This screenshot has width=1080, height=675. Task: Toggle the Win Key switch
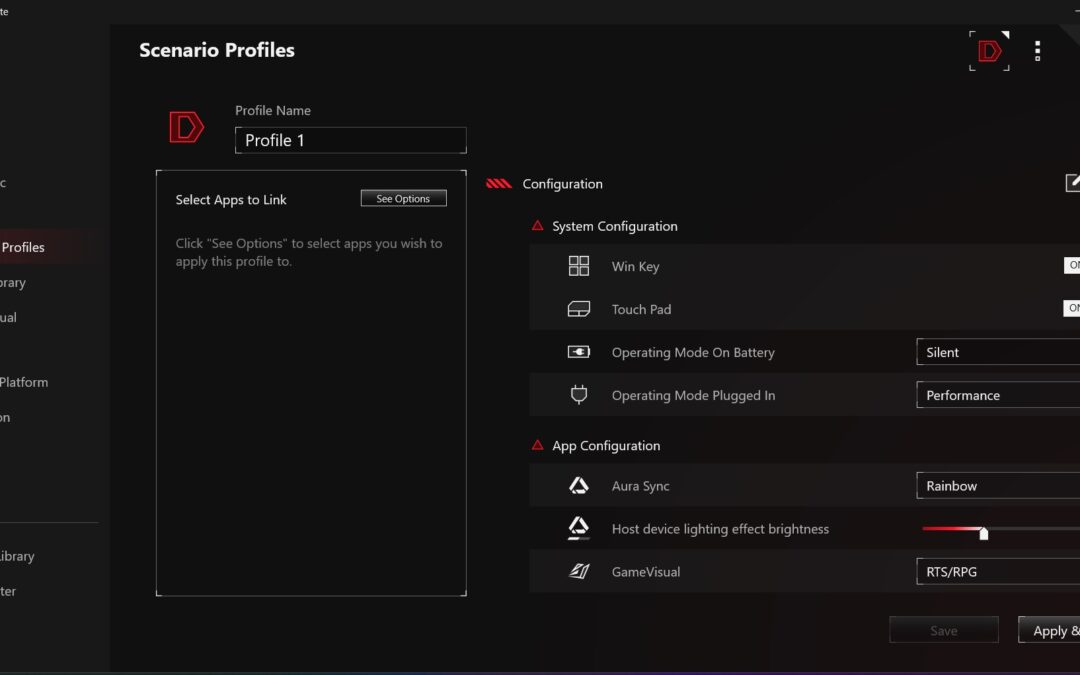tap(1071, 266)
